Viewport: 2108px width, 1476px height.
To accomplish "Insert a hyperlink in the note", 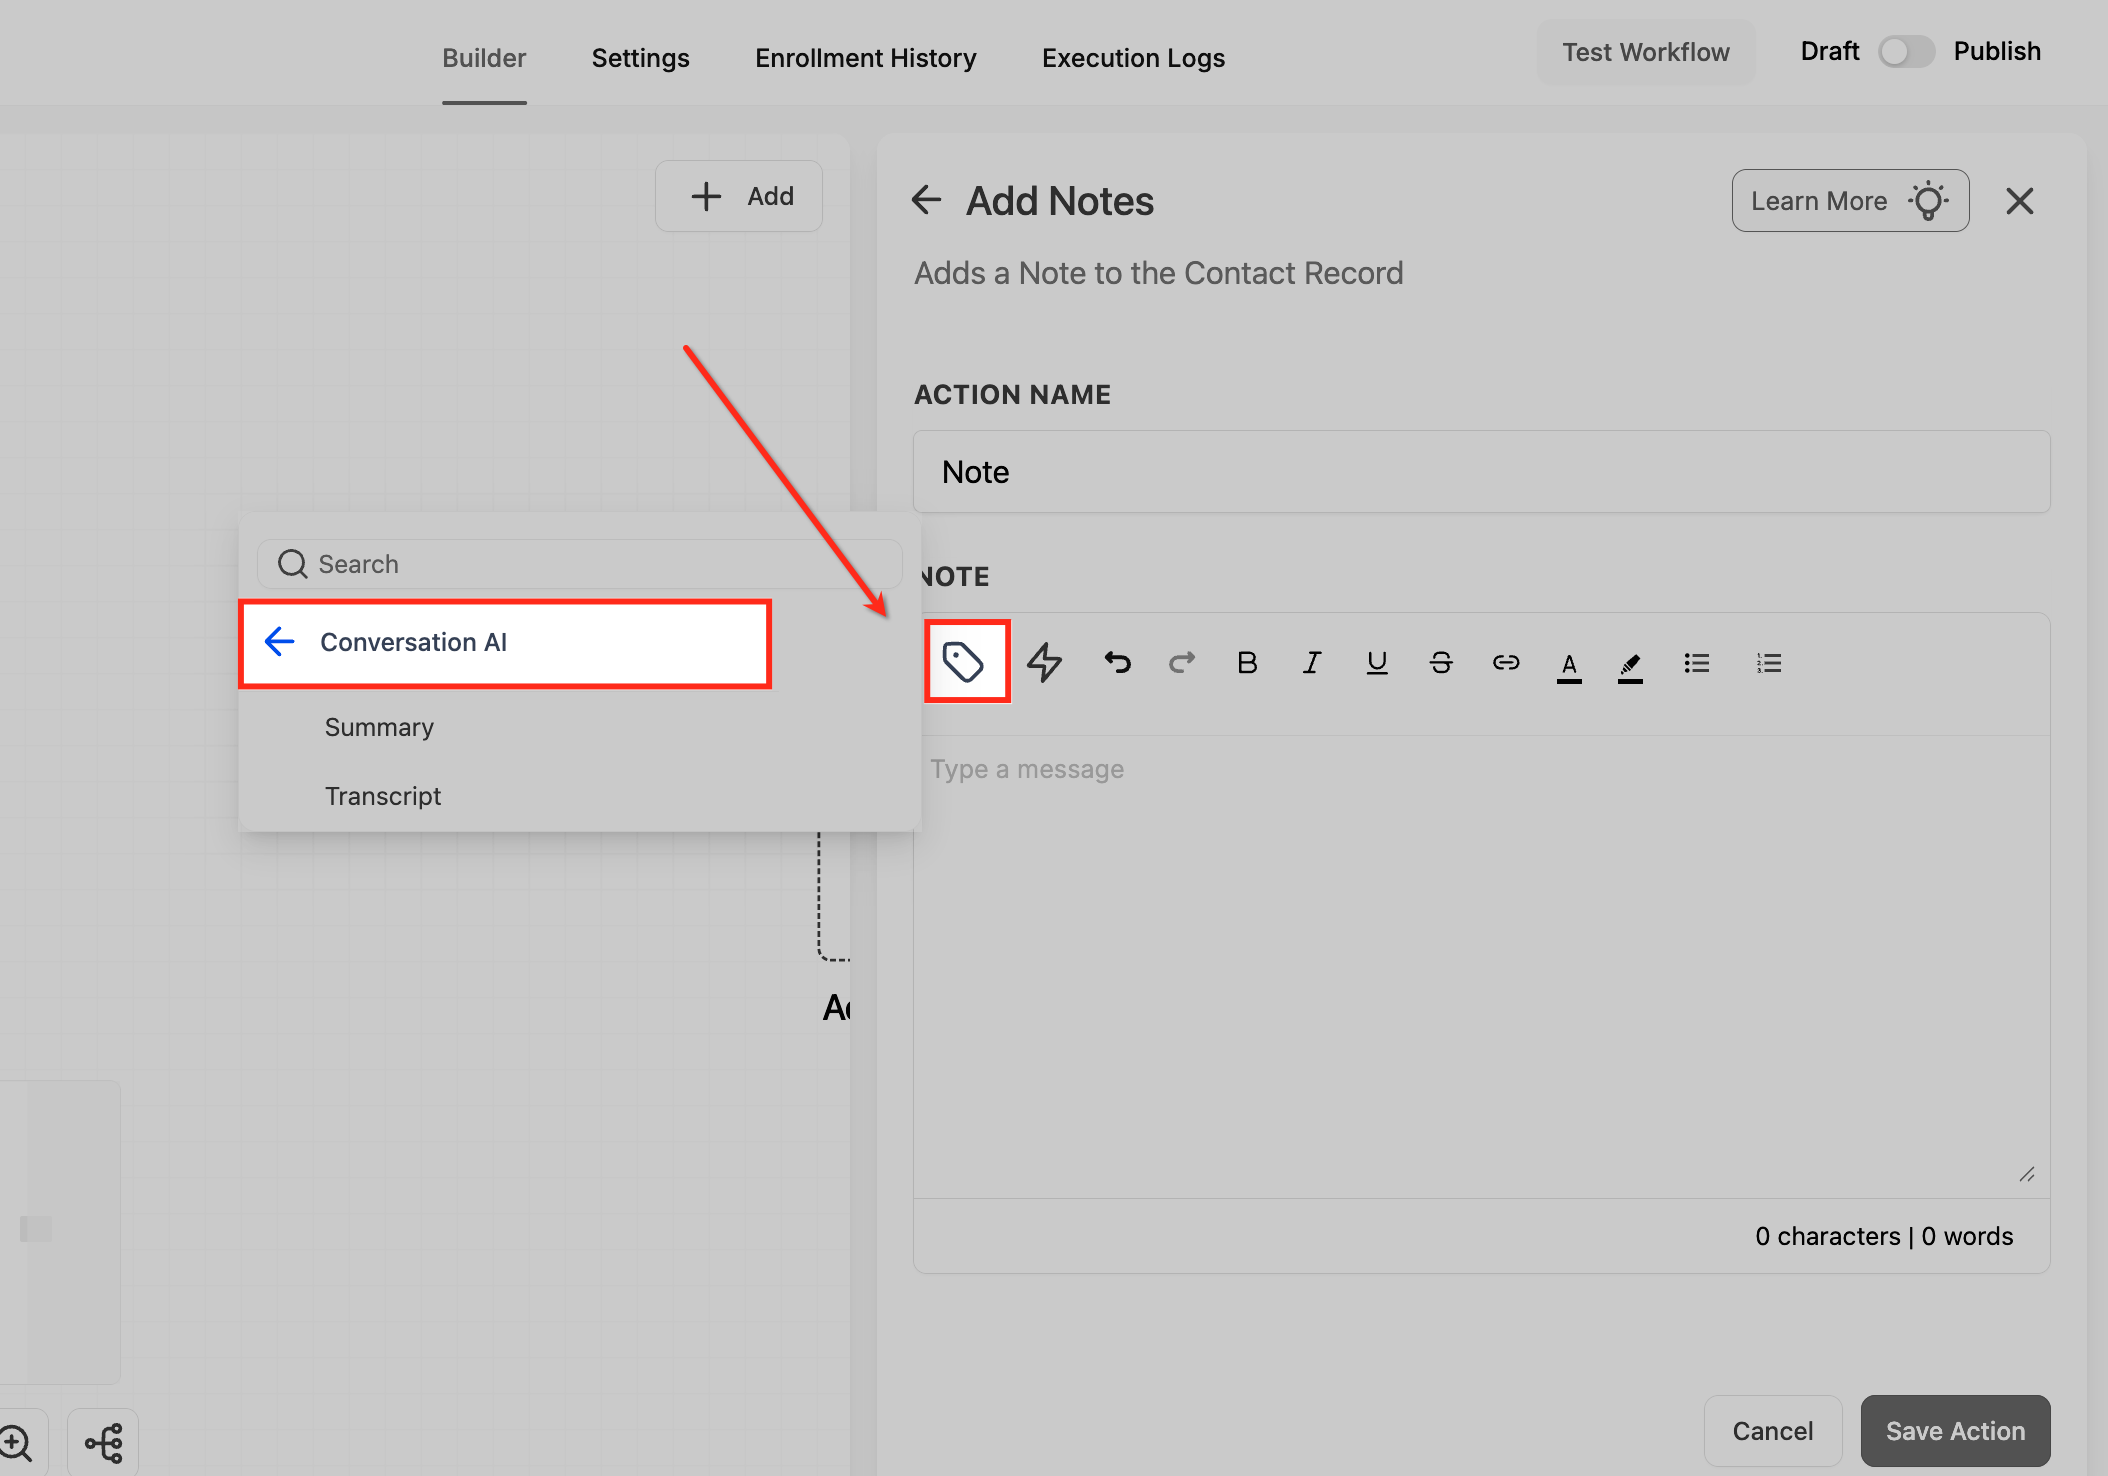I will tap(1505, 662).
